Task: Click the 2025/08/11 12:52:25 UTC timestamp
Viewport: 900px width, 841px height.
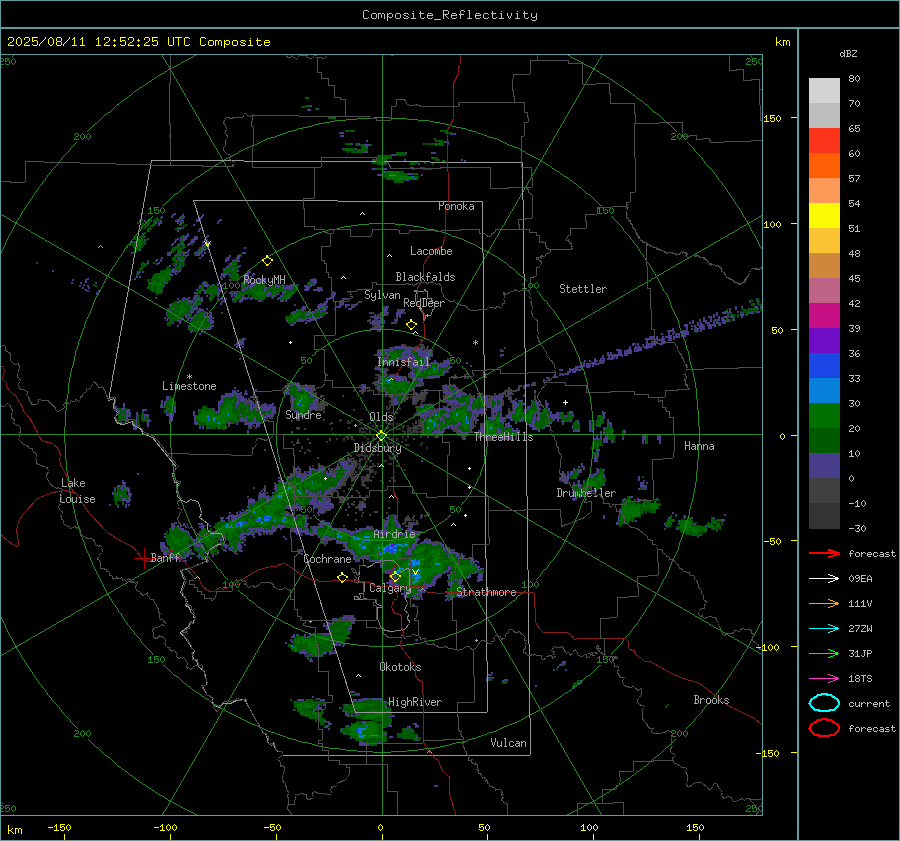Action: click(98, 42)
